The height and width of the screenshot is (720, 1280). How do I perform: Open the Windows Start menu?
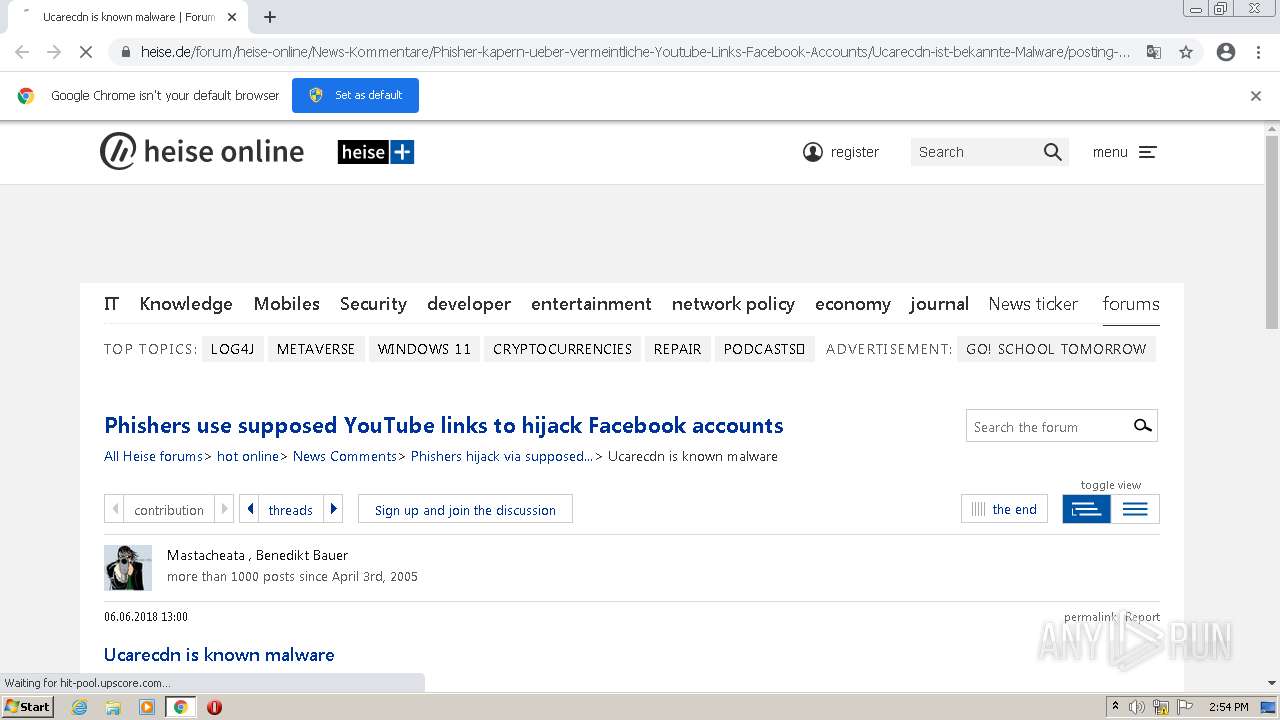tap(28, 707)
